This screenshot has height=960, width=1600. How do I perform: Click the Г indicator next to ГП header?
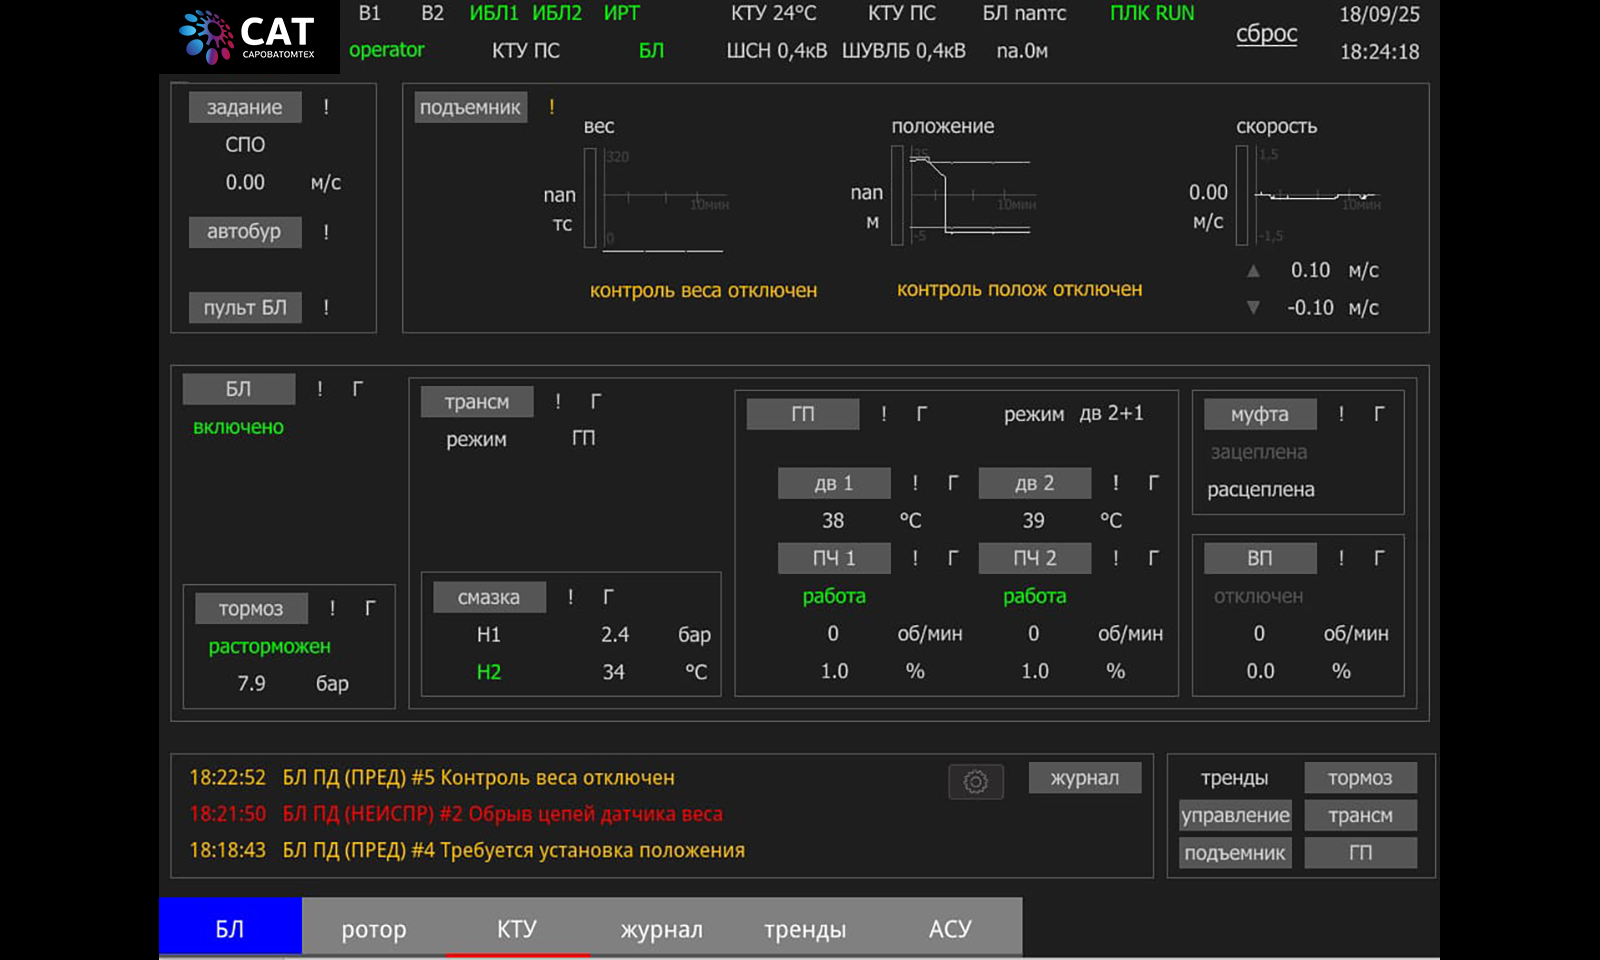922,414
